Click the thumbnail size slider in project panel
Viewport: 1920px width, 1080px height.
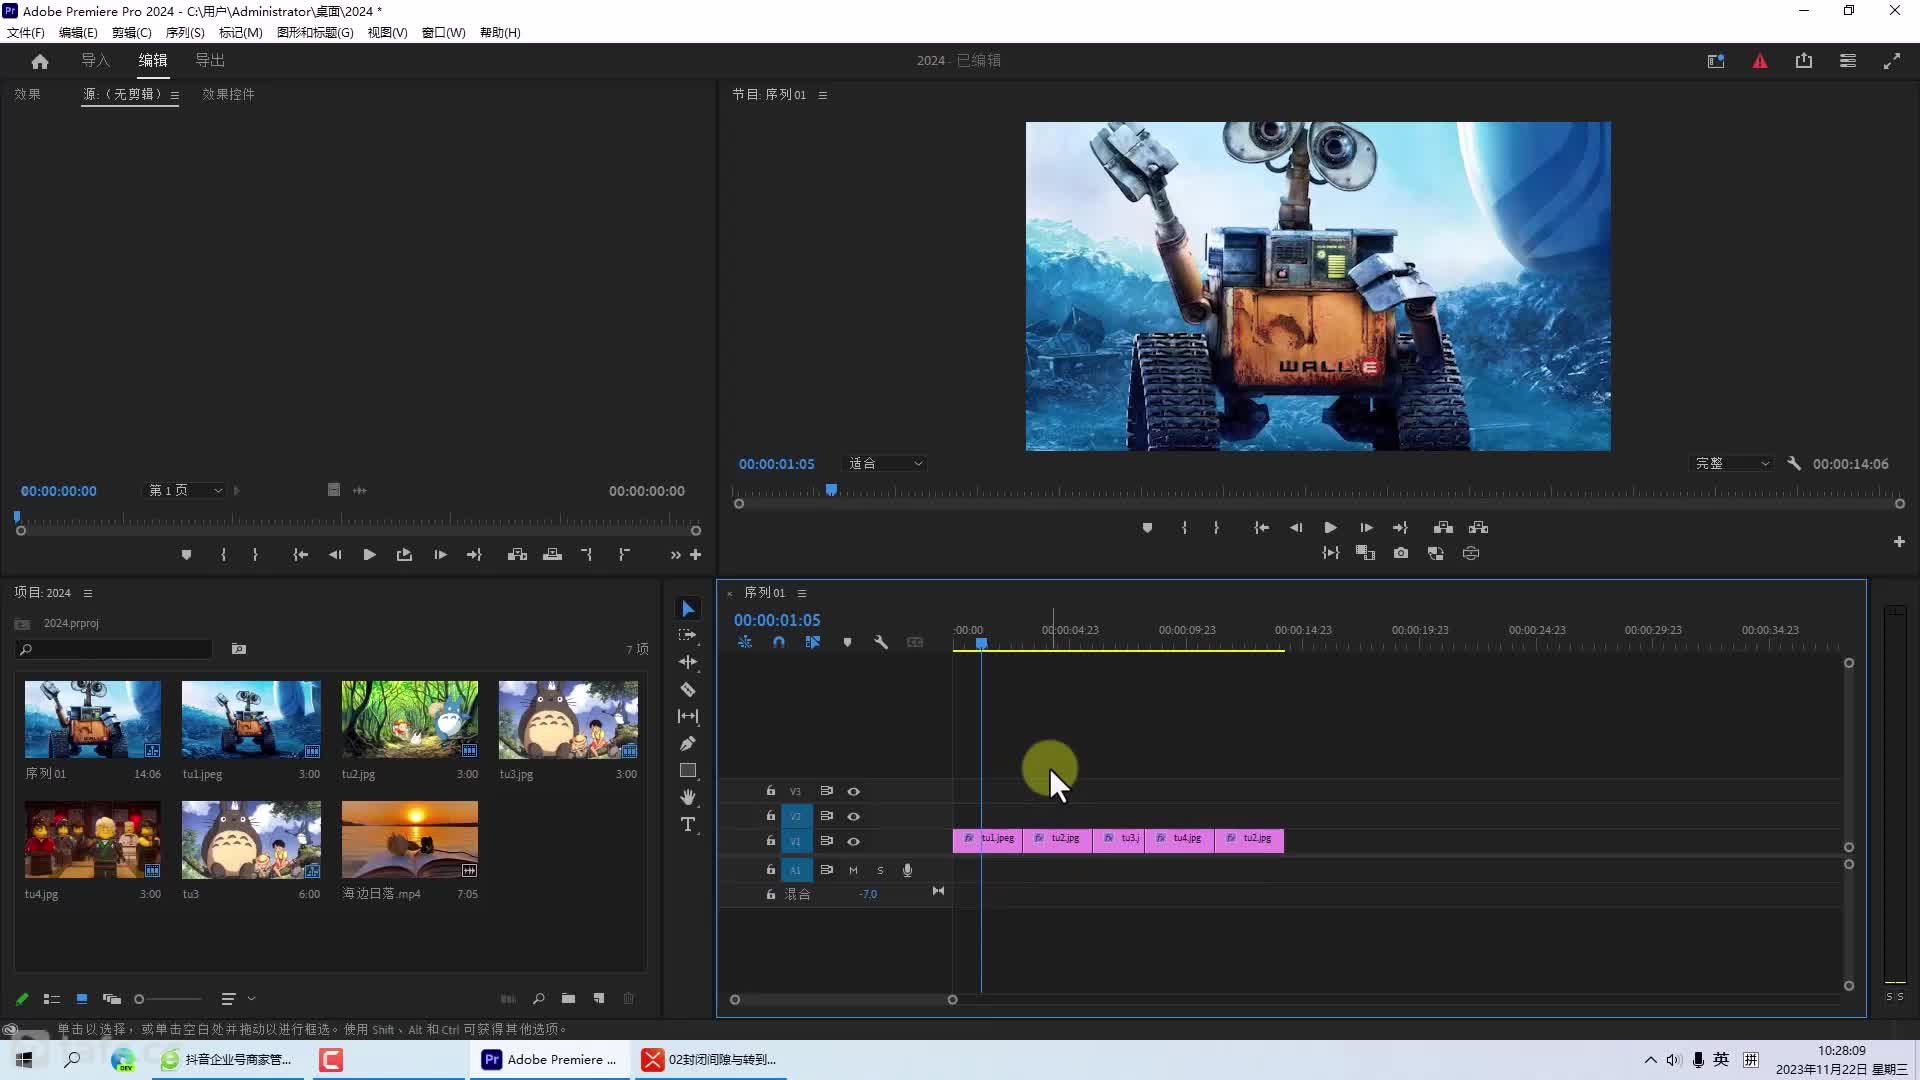click(168, 998)
